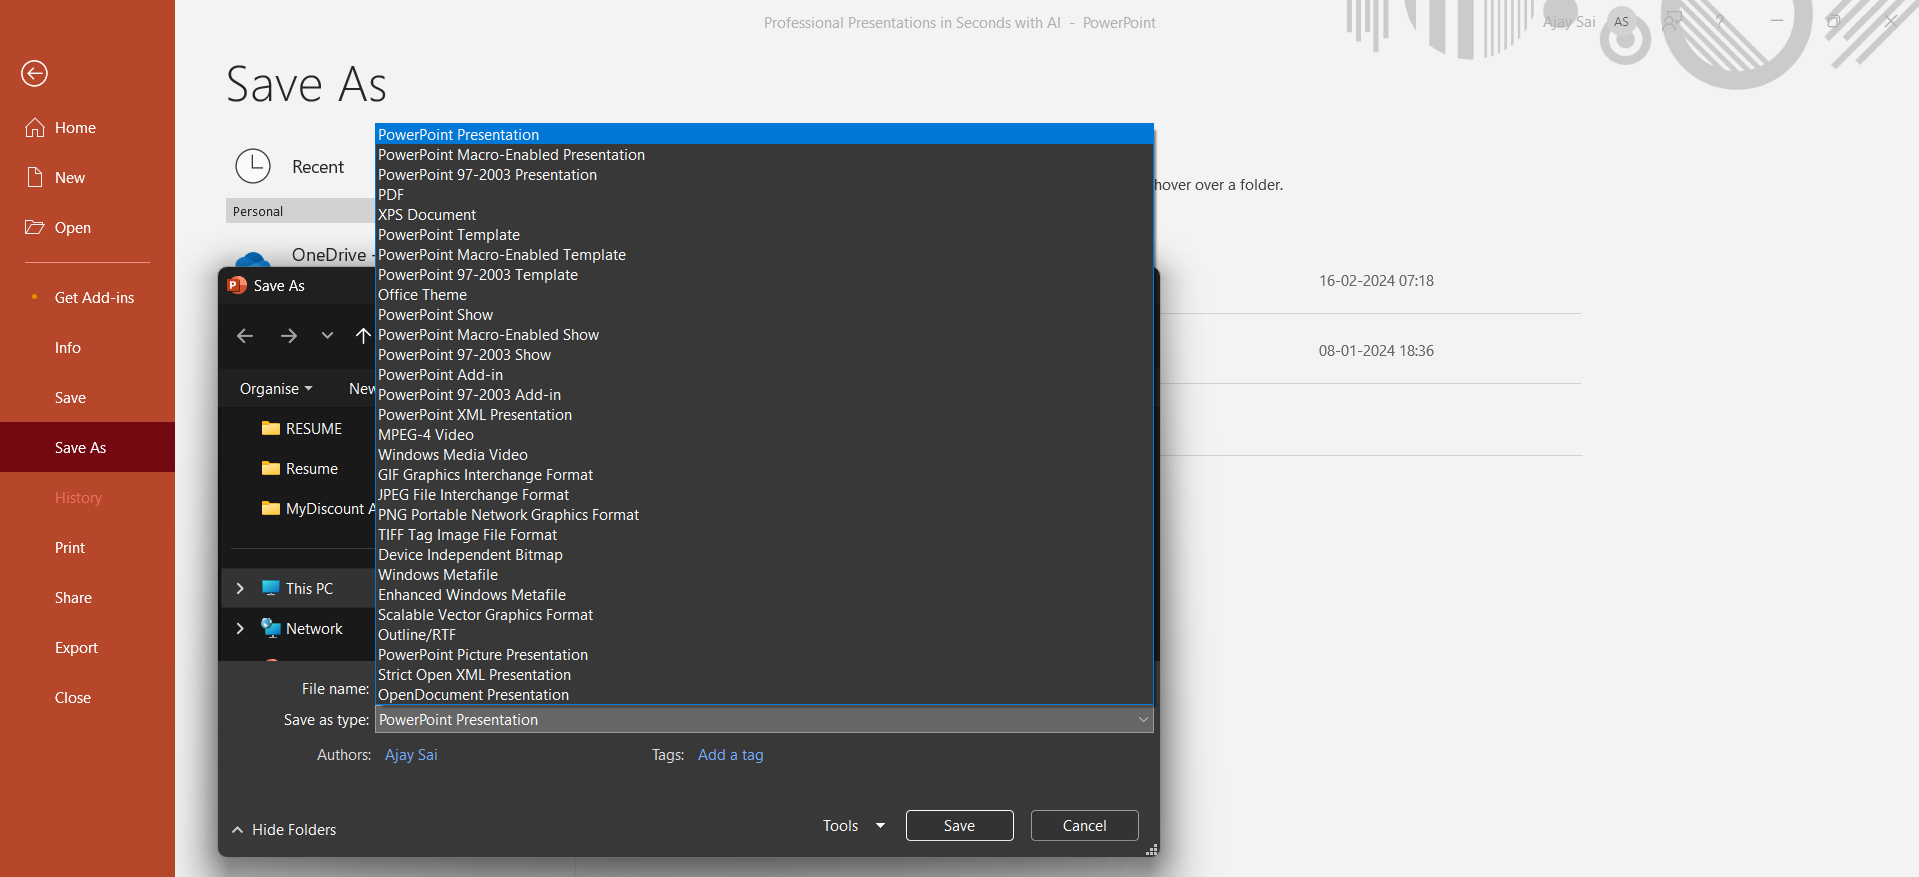Select PowerPoint Macro-Enabled Show
Screen dimensions: 1919x877
coord(764,335)
